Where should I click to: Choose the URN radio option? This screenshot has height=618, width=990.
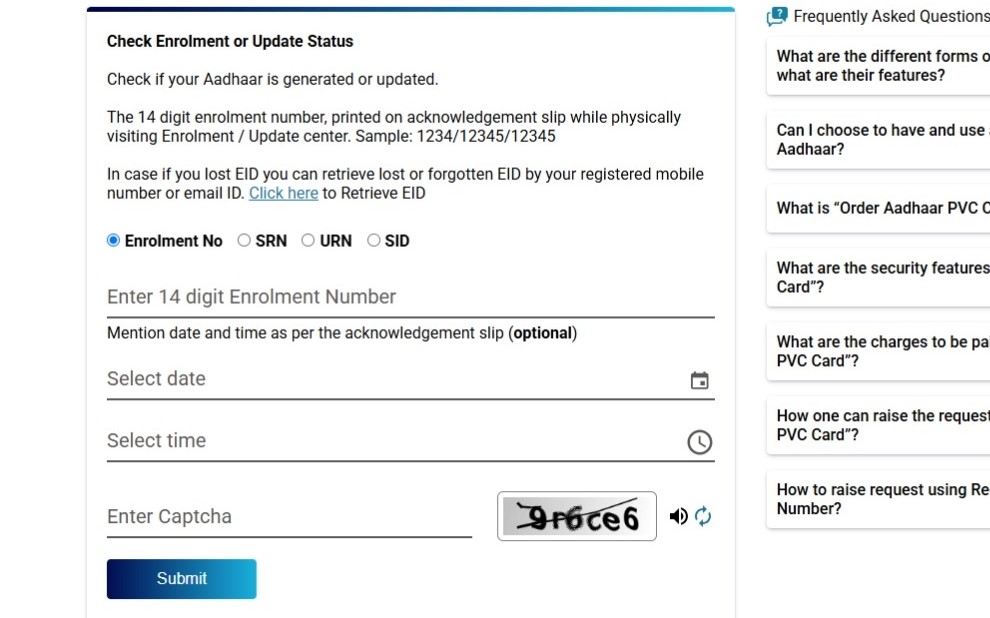307,241
